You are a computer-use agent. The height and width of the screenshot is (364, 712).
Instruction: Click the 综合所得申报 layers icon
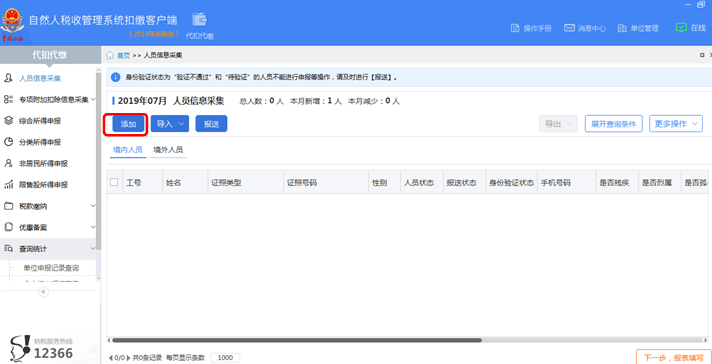pyautogui.click(x=8, y=121)
